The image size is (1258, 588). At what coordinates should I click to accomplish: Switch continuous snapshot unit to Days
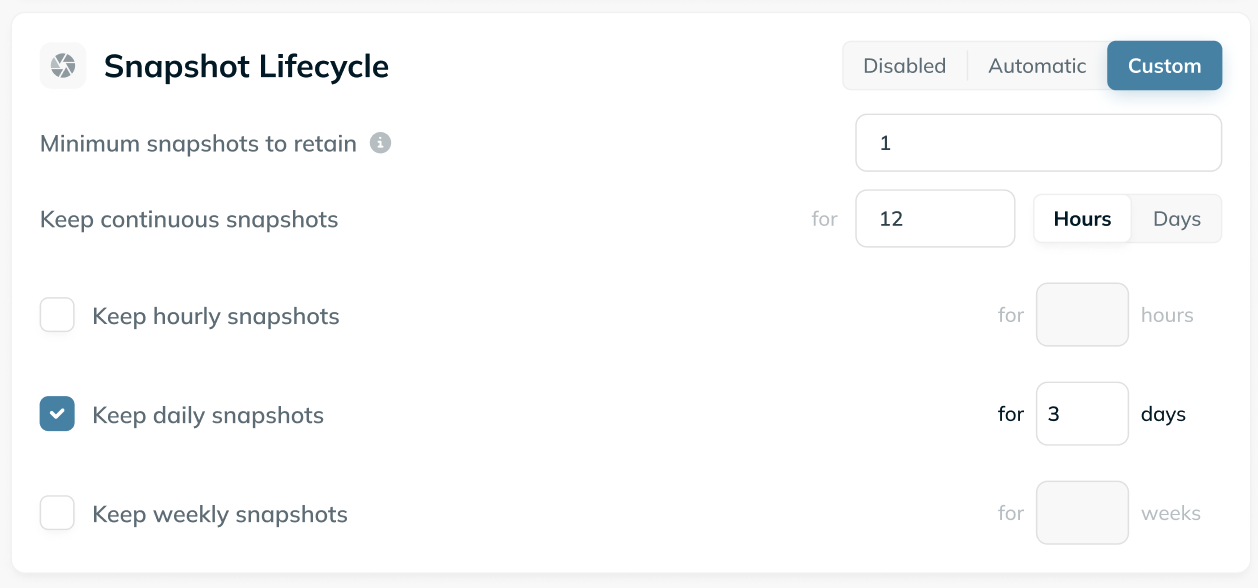coord(1177,218)
